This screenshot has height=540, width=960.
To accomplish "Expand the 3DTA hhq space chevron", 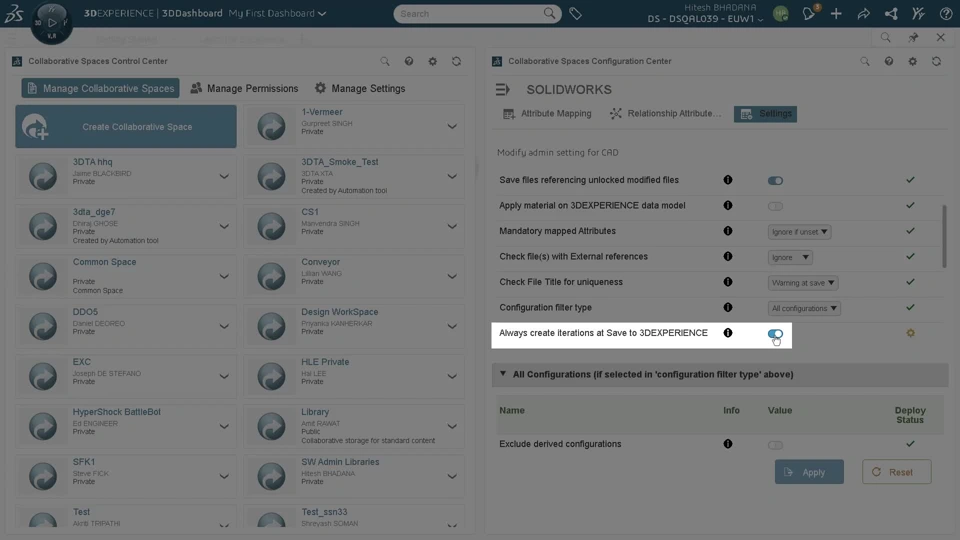I will coord(224,176).
